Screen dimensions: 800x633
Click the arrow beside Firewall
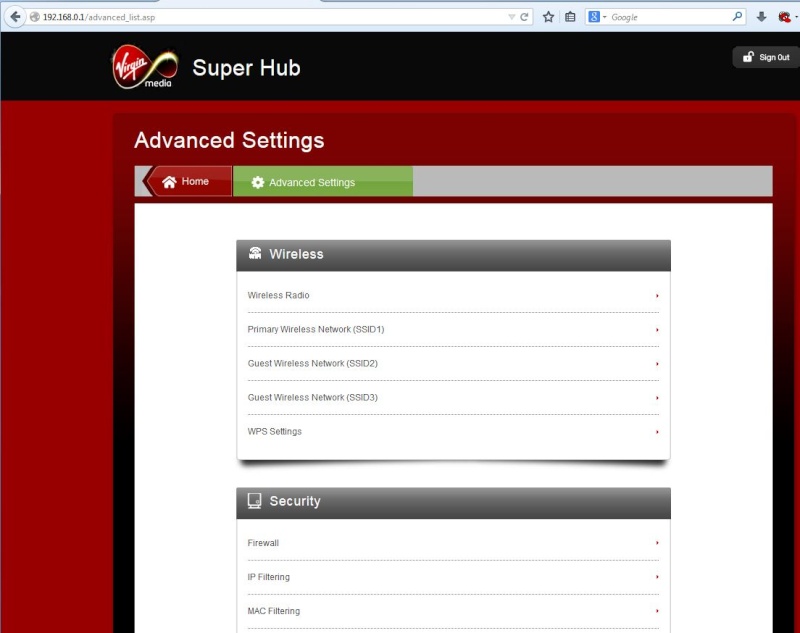click(657, 543)
